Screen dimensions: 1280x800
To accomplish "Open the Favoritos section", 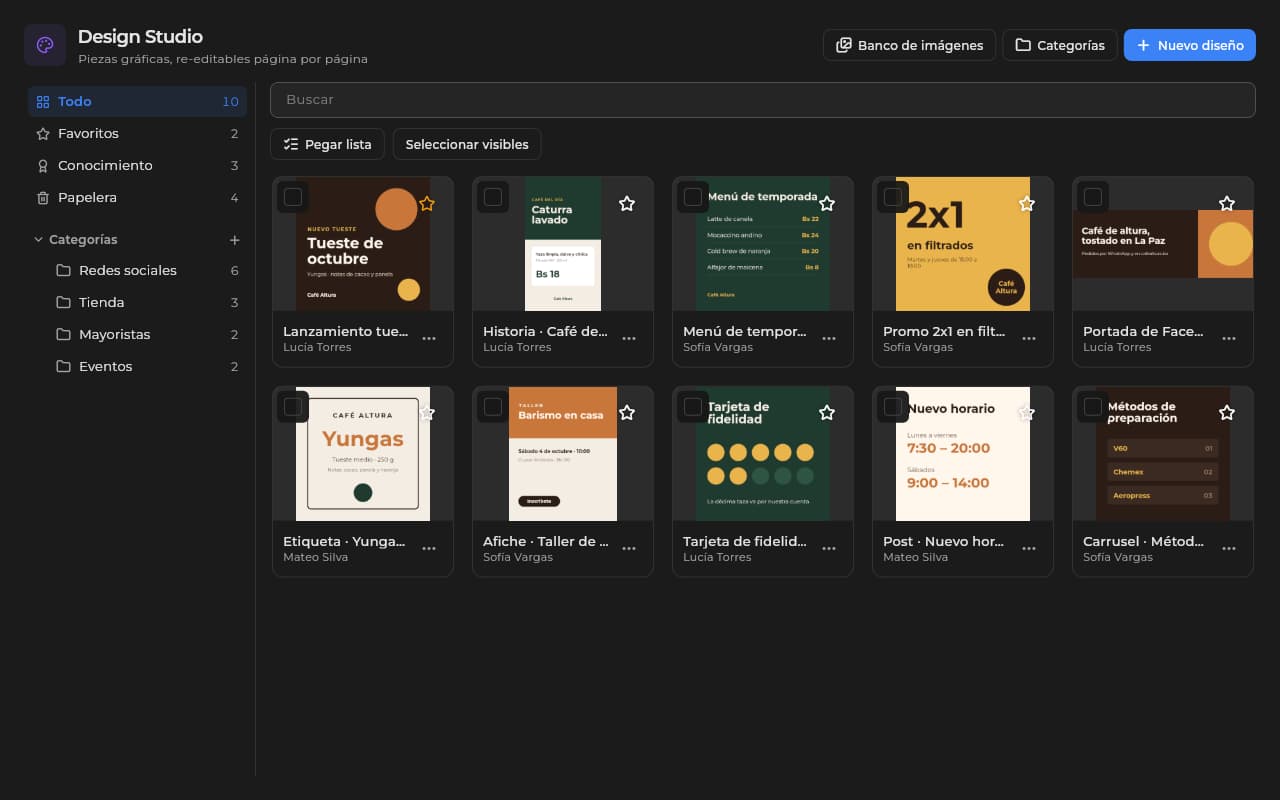I will [137, 133].
